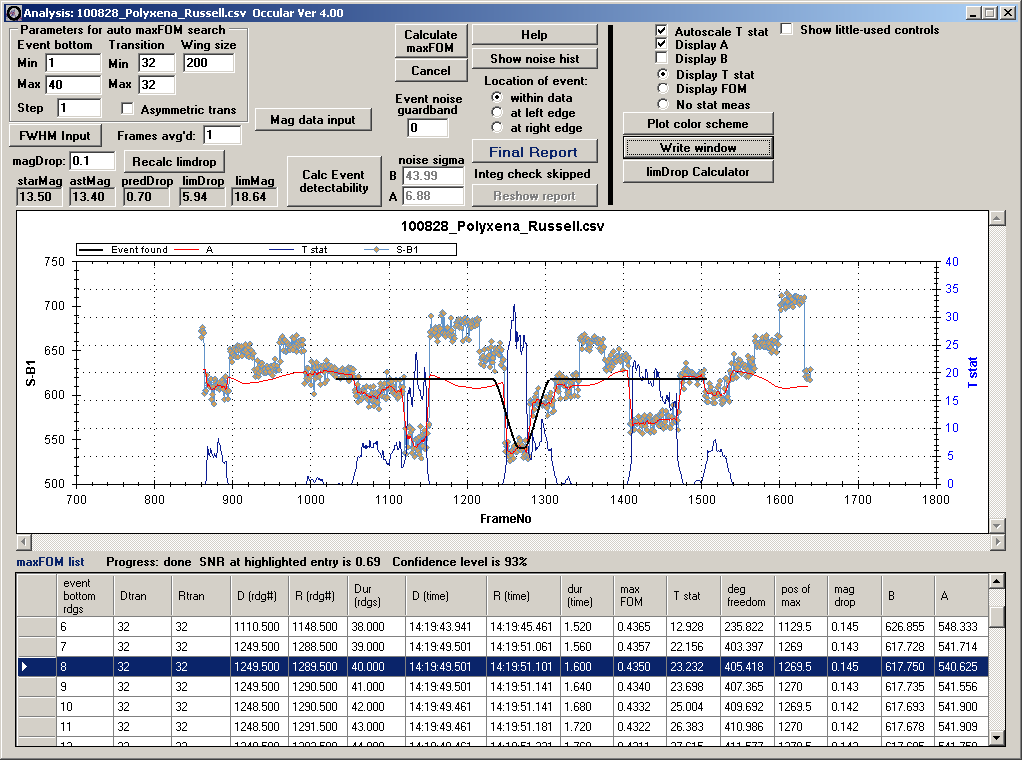Click the Write window button
The width and height of the screenshot is (1022, 760).
[697, 148]
